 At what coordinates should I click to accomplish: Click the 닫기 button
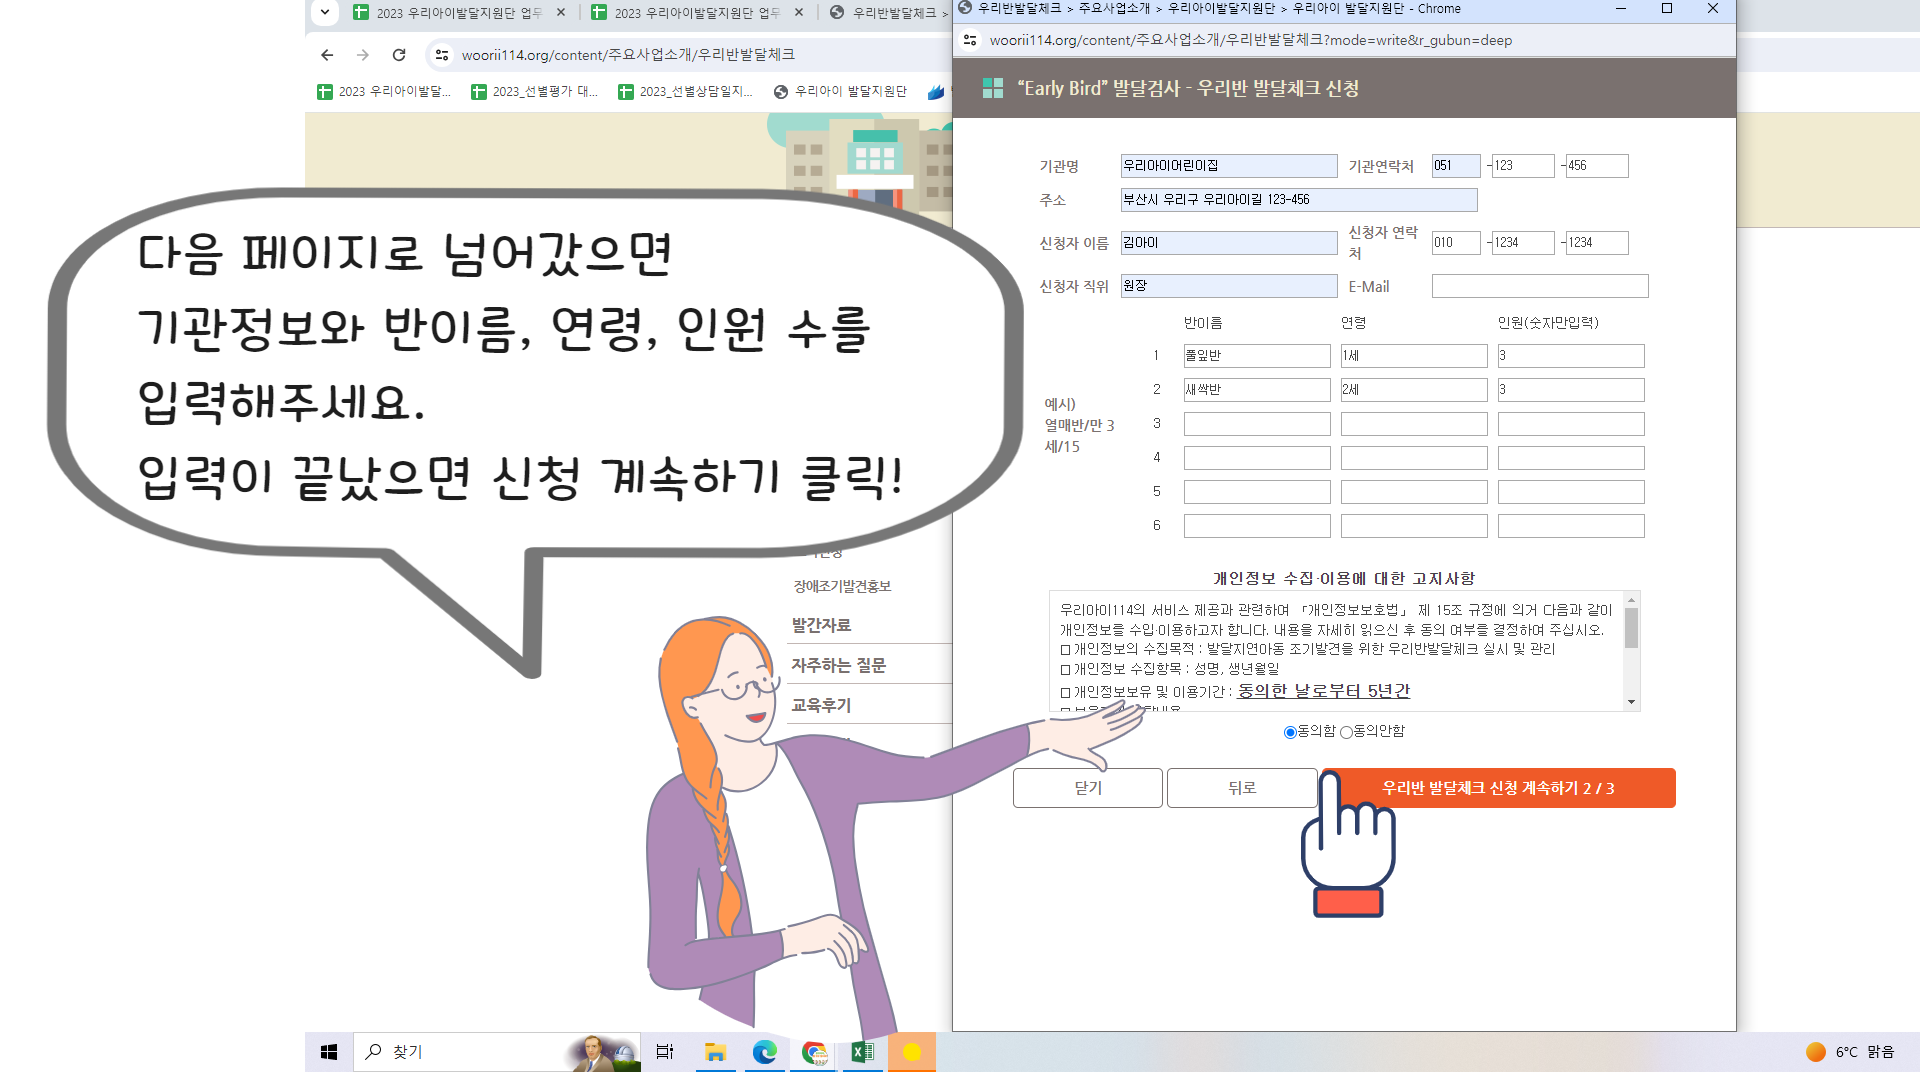point(1087,788)
